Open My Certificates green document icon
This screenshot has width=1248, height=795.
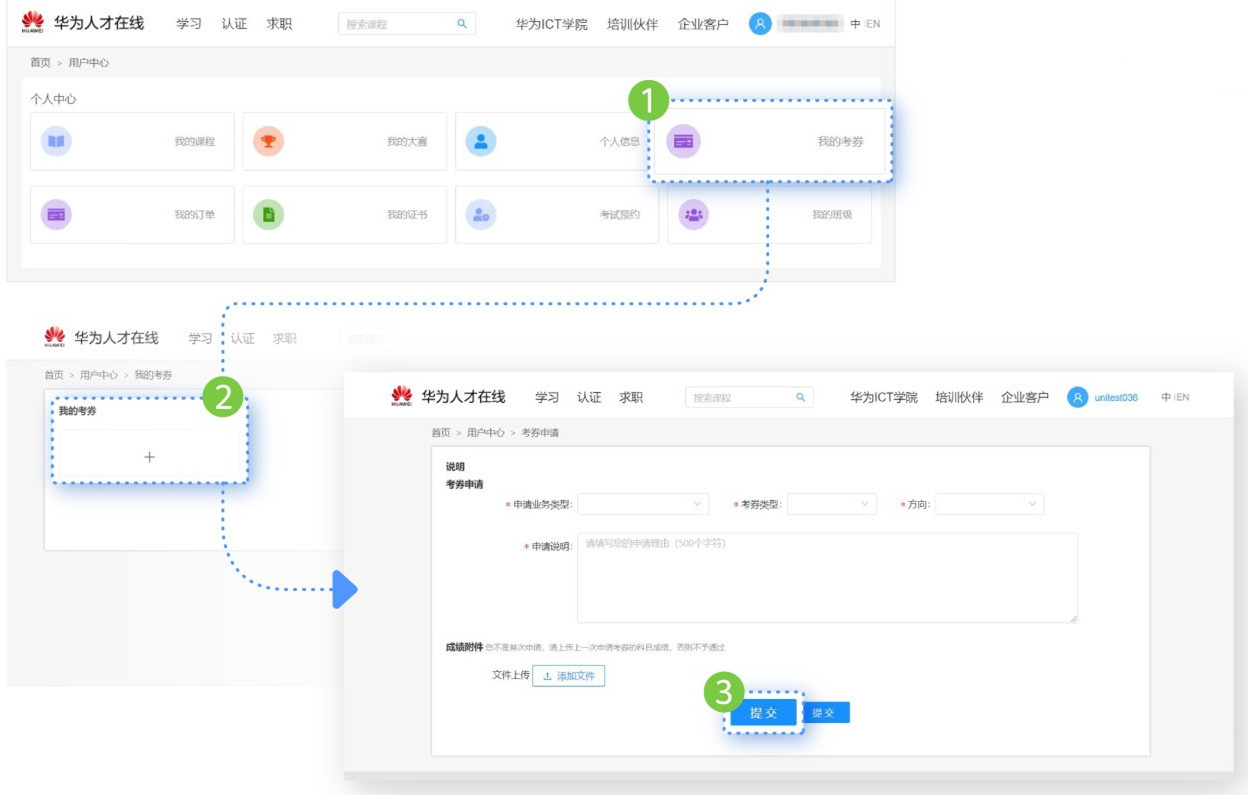[268, 214]
